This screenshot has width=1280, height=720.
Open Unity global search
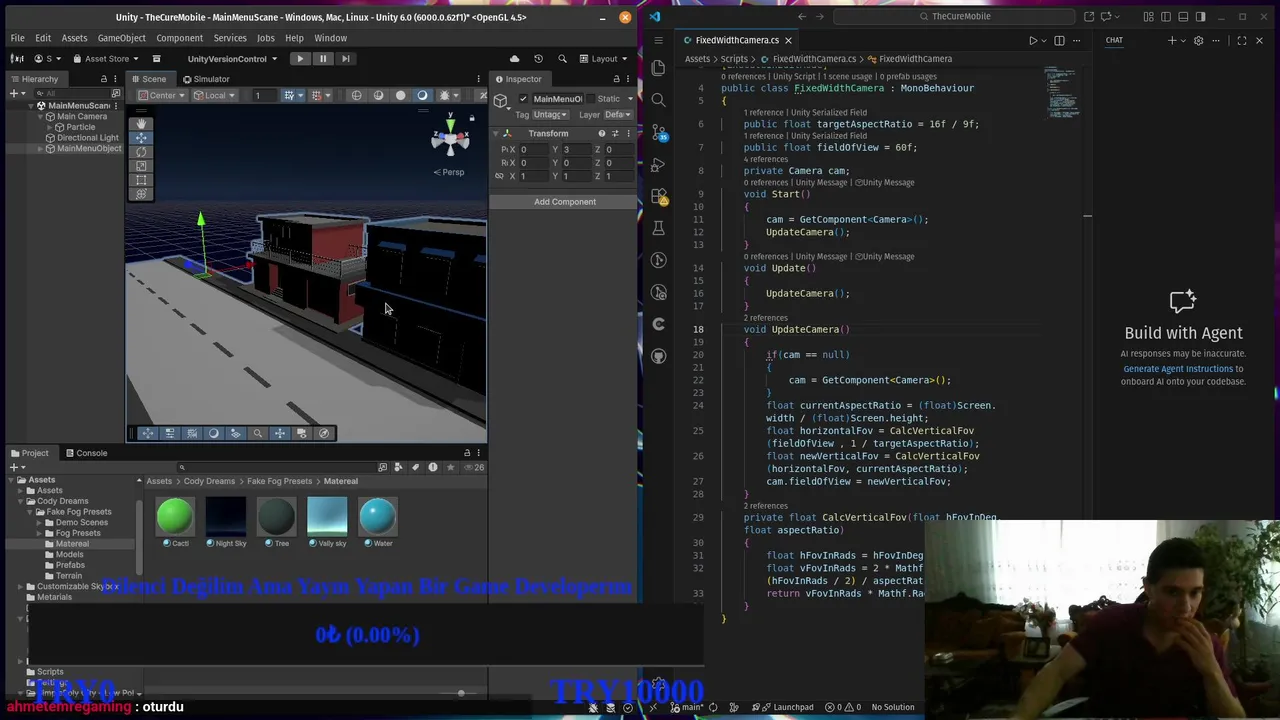pos(562,58)
